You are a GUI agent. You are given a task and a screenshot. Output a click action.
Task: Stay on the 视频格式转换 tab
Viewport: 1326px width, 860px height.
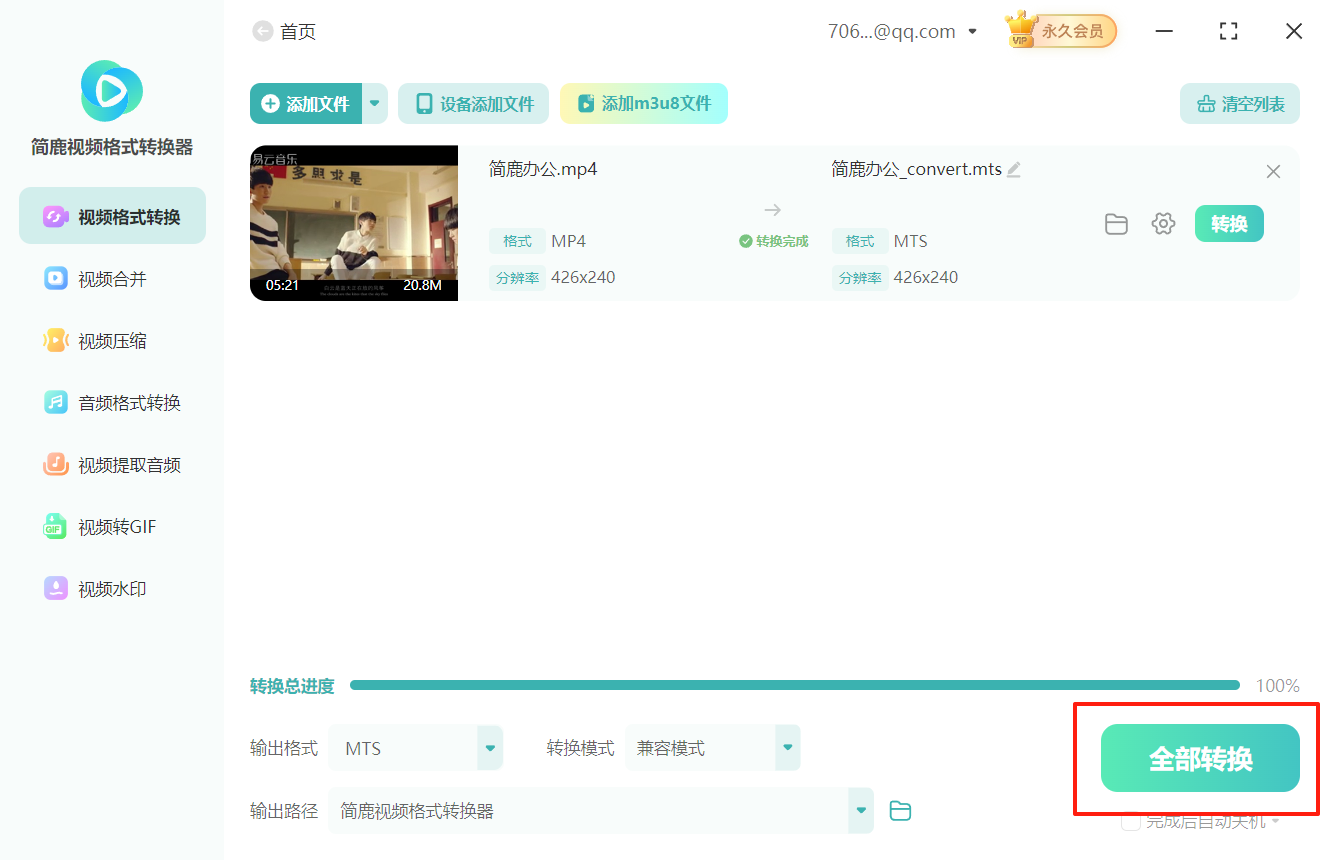point(111,215)
